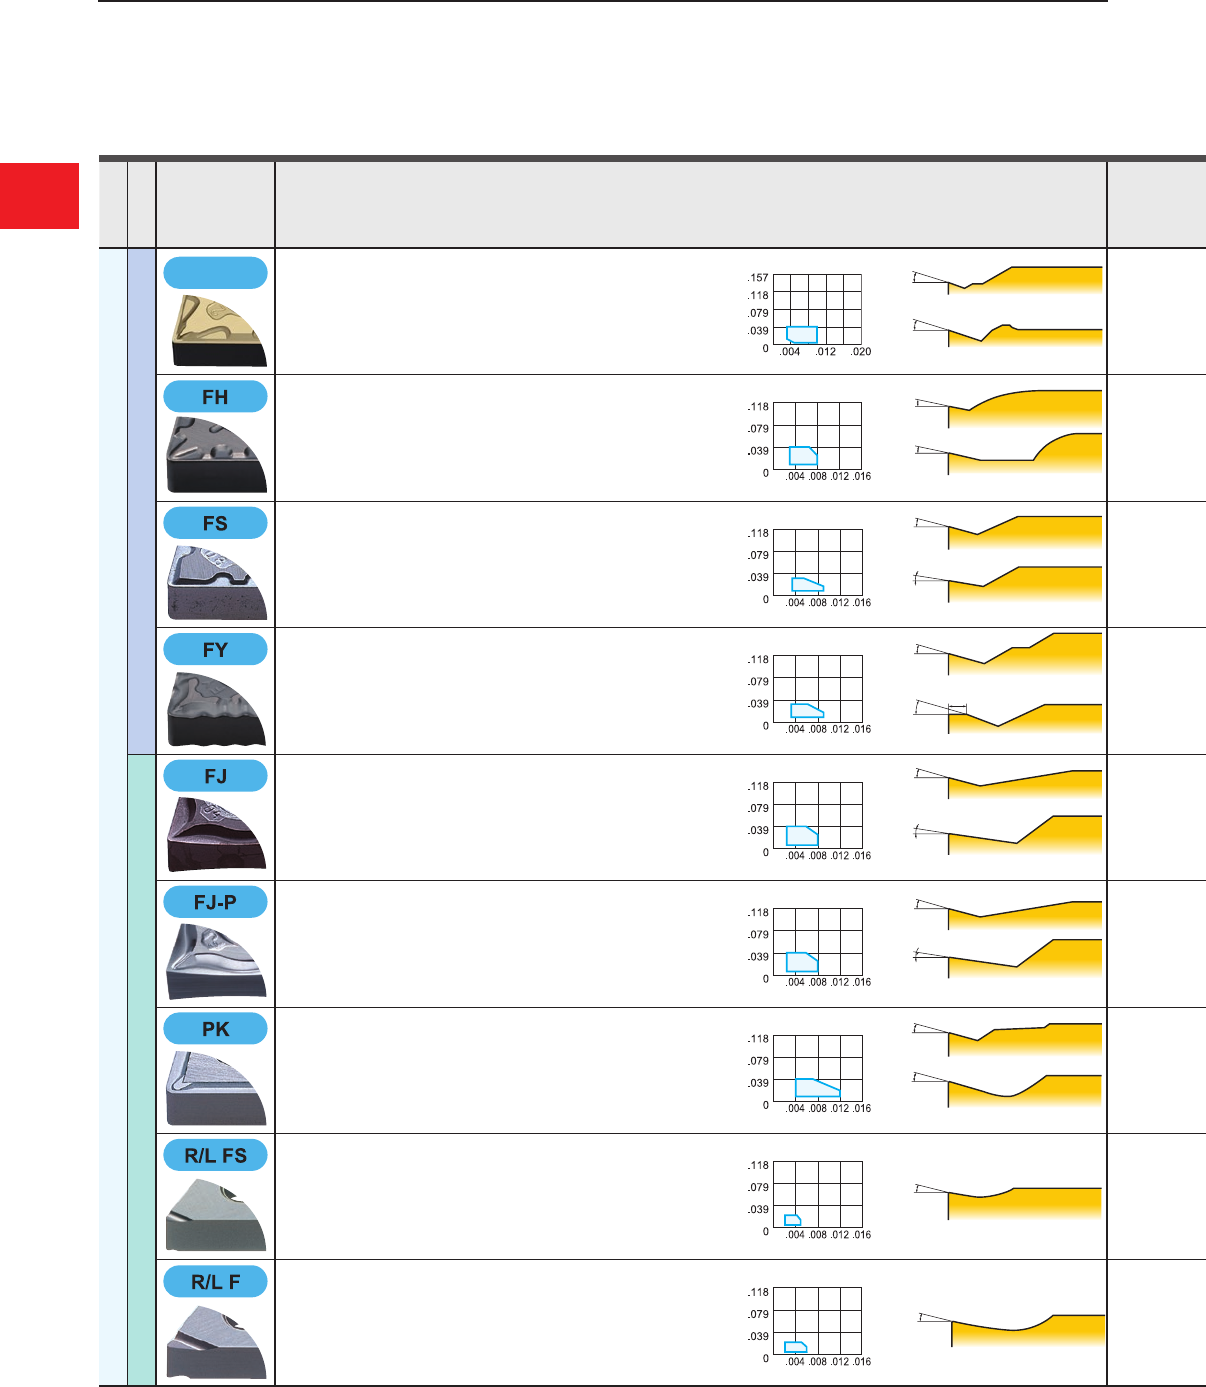Click the R/L FS label badge
The height and width of the screenshot is (1387, 1206).
click(215, 1155)
